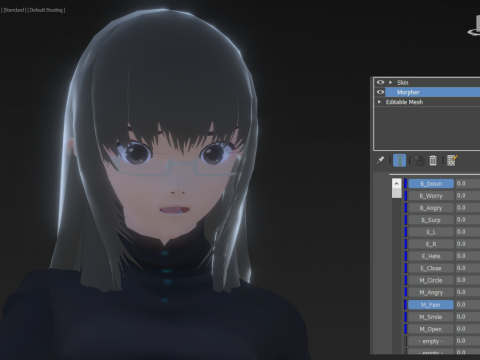480x360 pixels.
Task: Select the E_Hate morph channel
Action: pyautogui.click(x=431, y=256)
